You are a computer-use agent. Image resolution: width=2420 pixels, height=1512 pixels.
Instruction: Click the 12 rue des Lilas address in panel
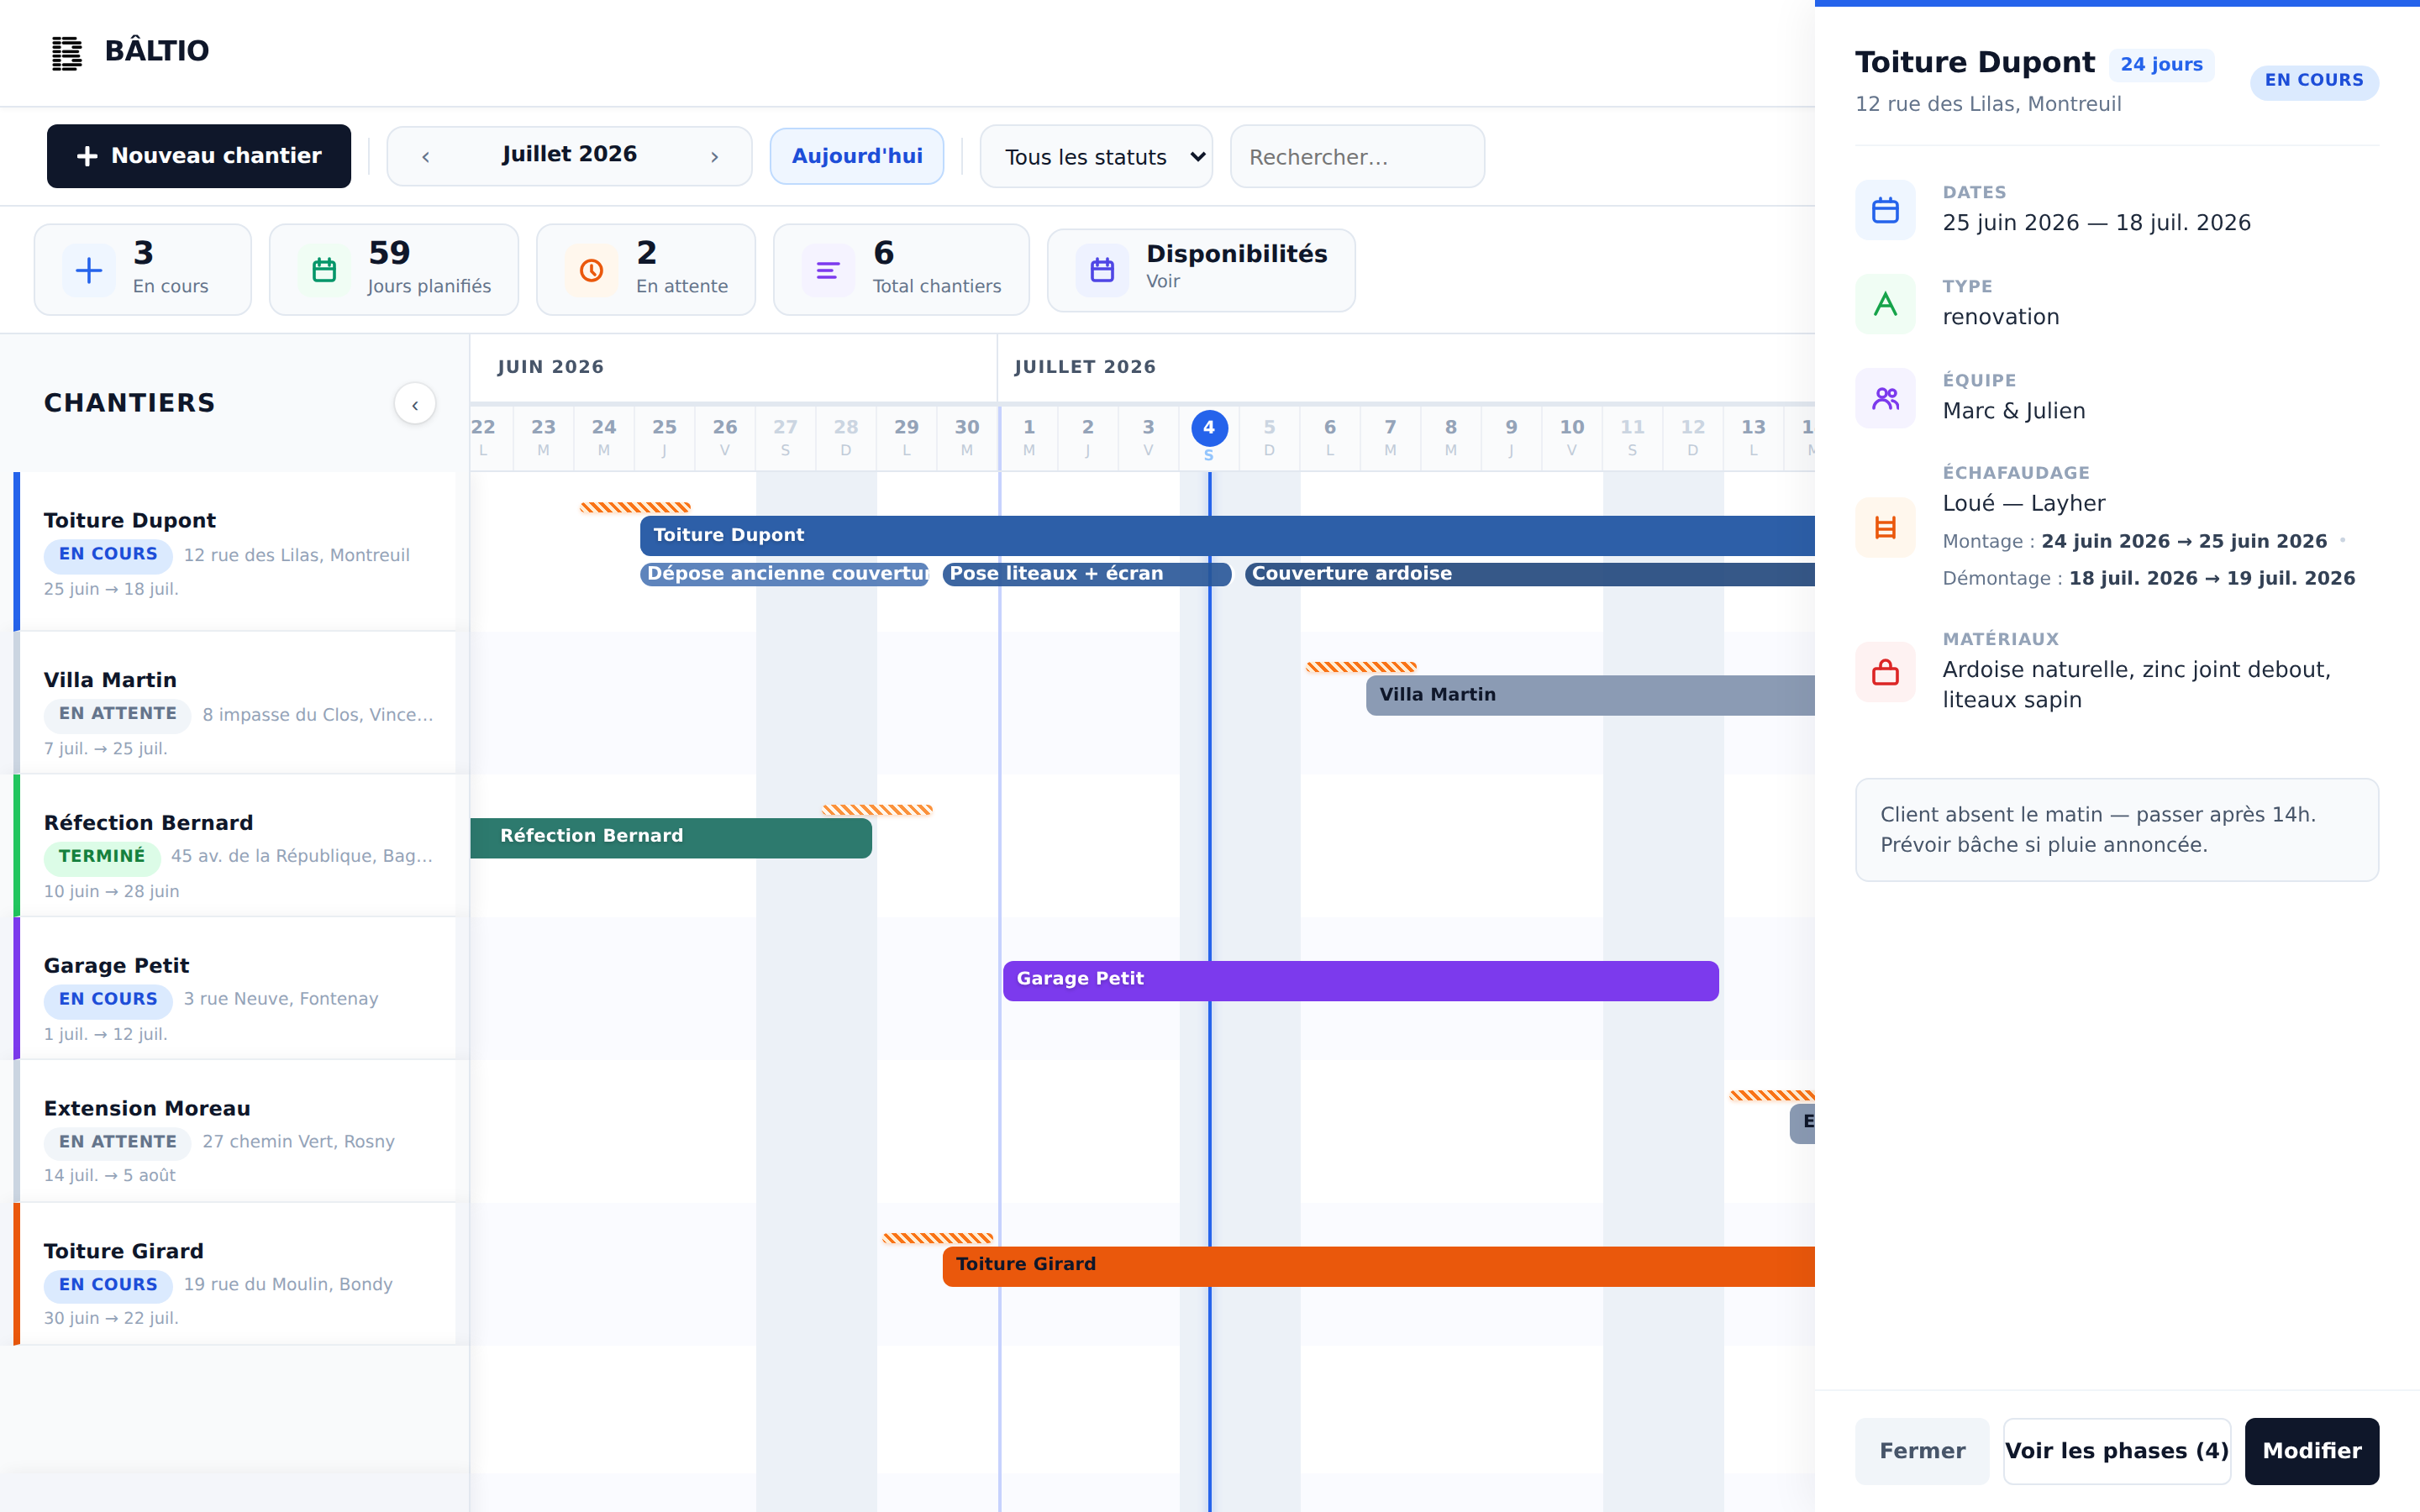click(1988, 104)
